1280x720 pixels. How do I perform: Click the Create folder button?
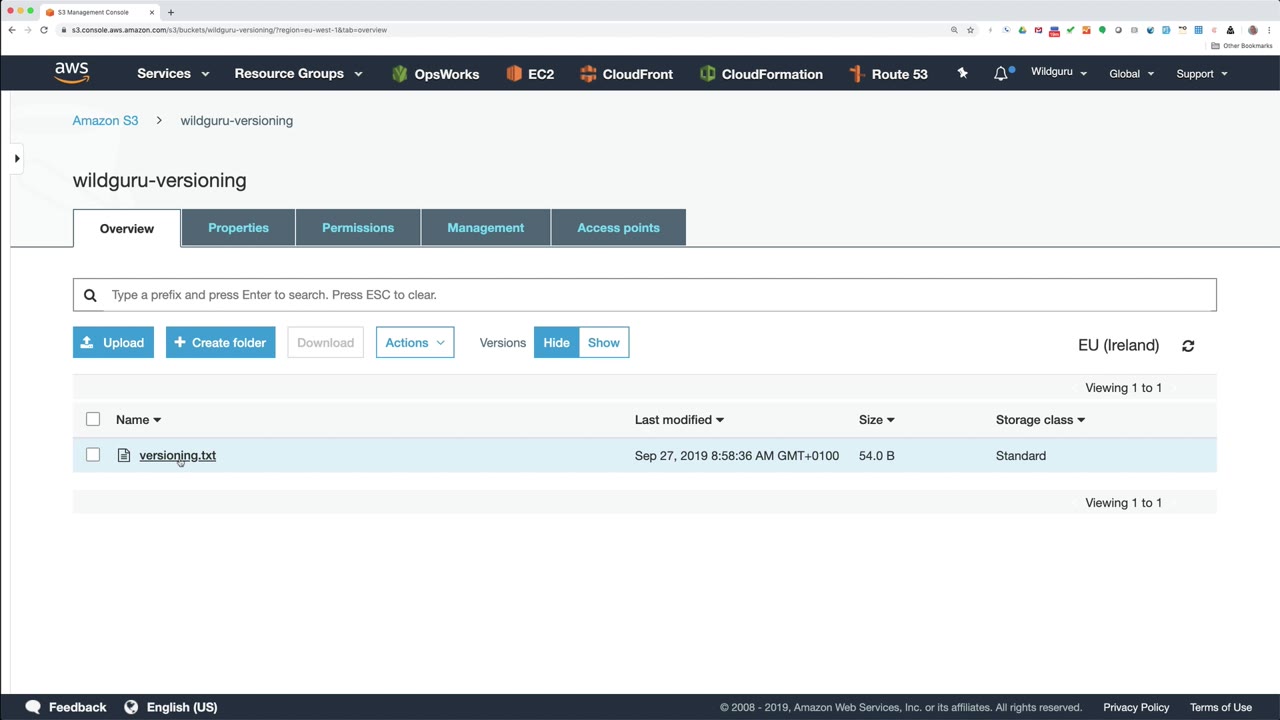[x=220, y=343]
